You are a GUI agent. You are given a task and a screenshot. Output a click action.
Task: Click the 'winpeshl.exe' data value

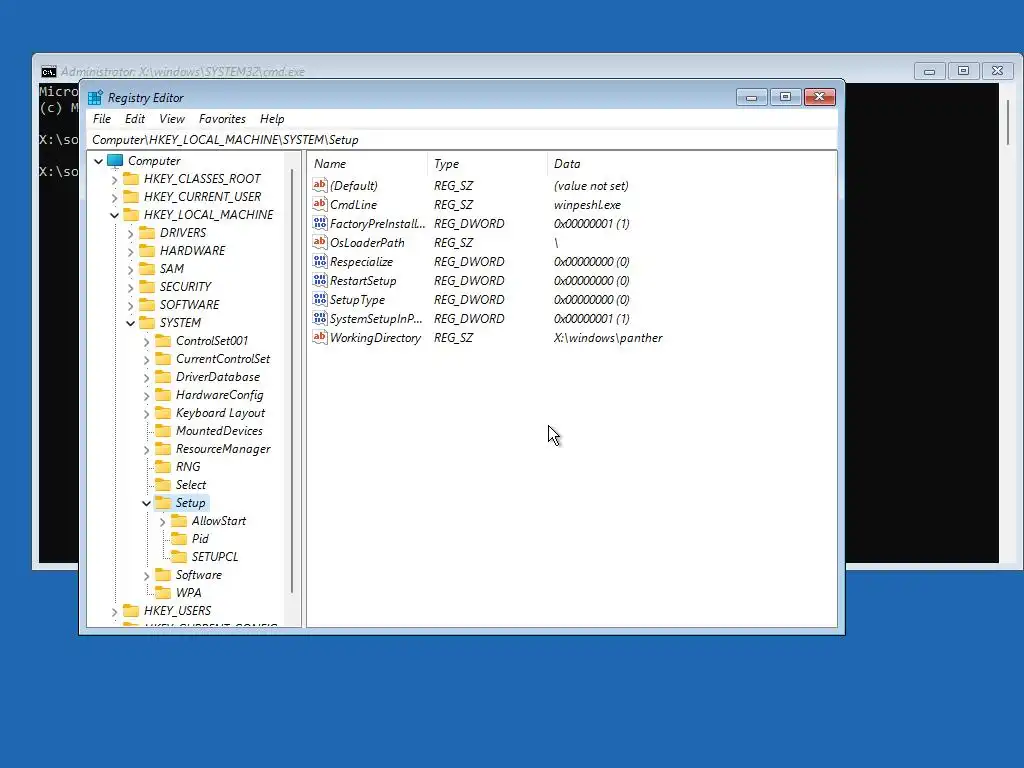point(587,204)
